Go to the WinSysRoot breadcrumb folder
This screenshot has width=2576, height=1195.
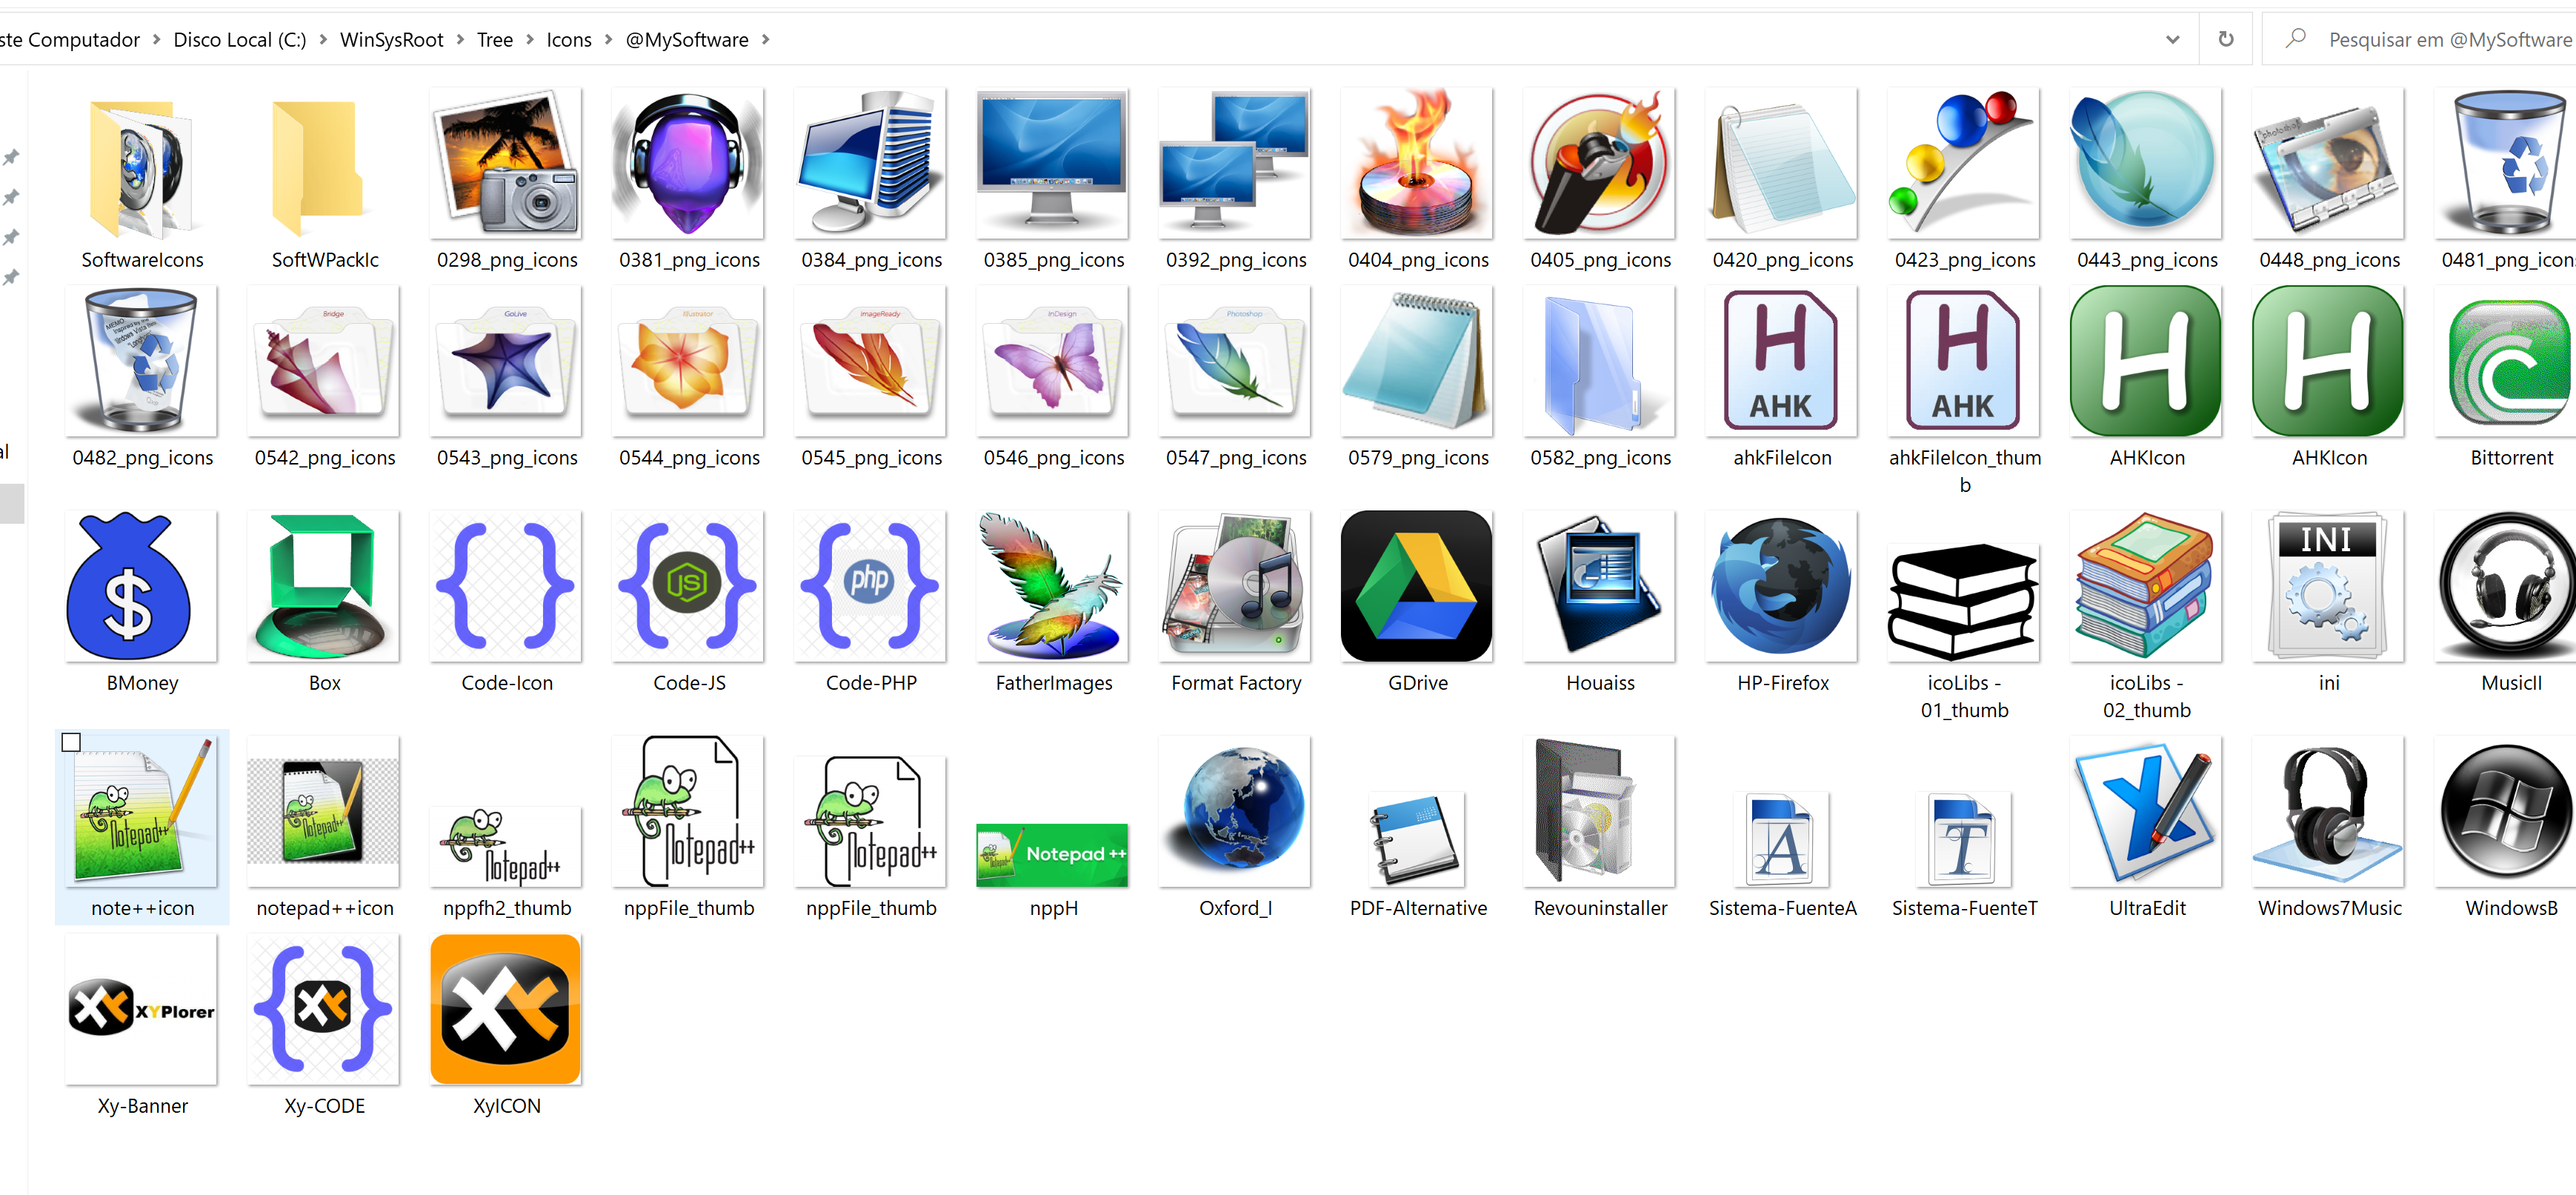391,40
